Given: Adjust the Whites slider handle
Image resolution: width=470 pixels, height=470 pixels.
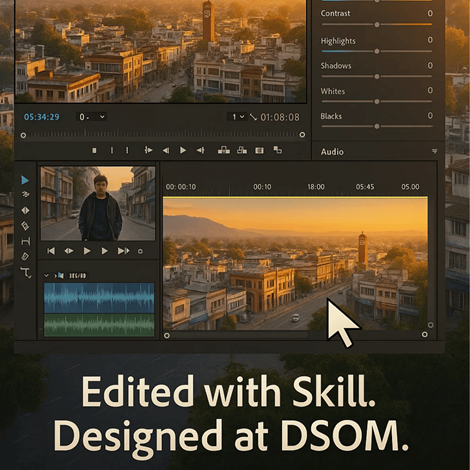Looking at the screenshot, I should (377, 101).
